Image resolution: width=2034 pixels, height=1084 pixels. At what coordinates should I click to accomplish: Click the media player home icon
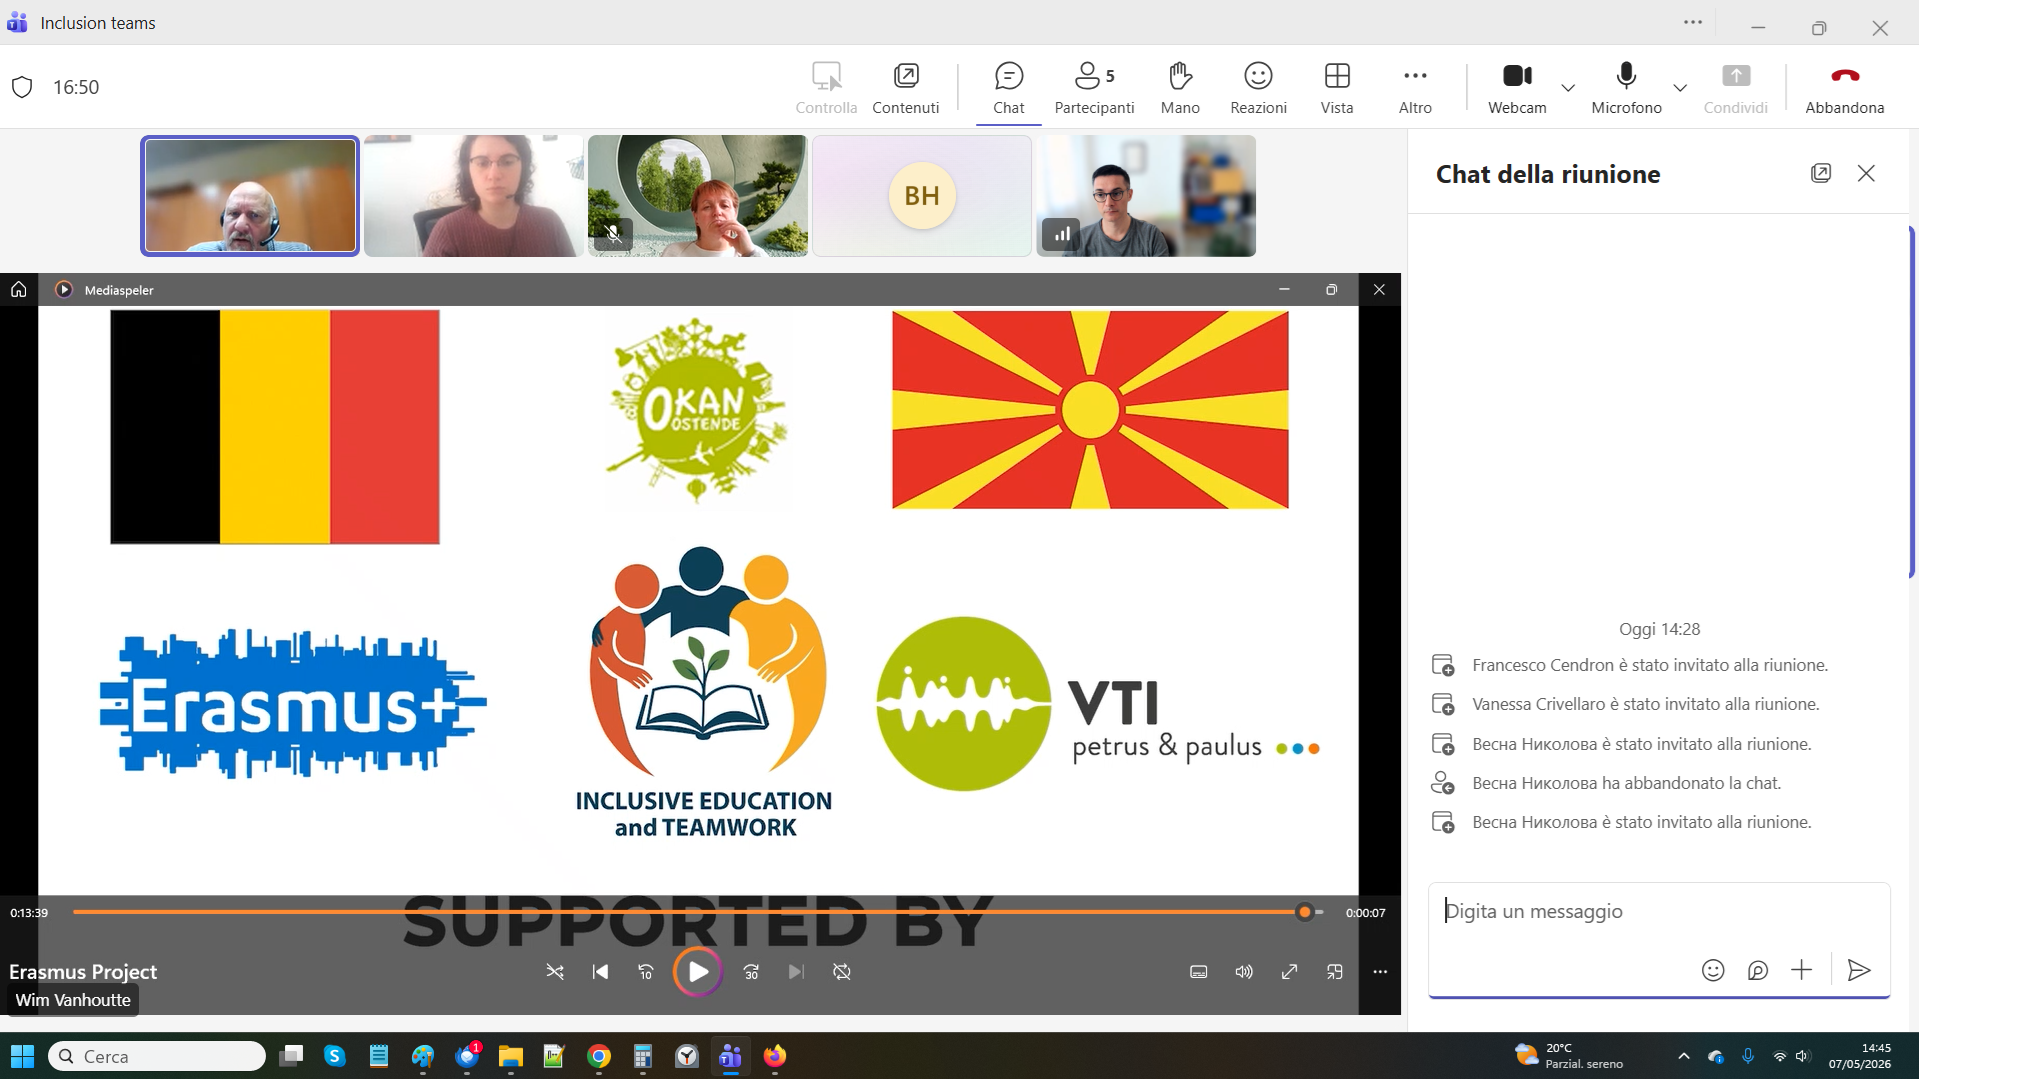pyautogui.click(x=18, y=289)
